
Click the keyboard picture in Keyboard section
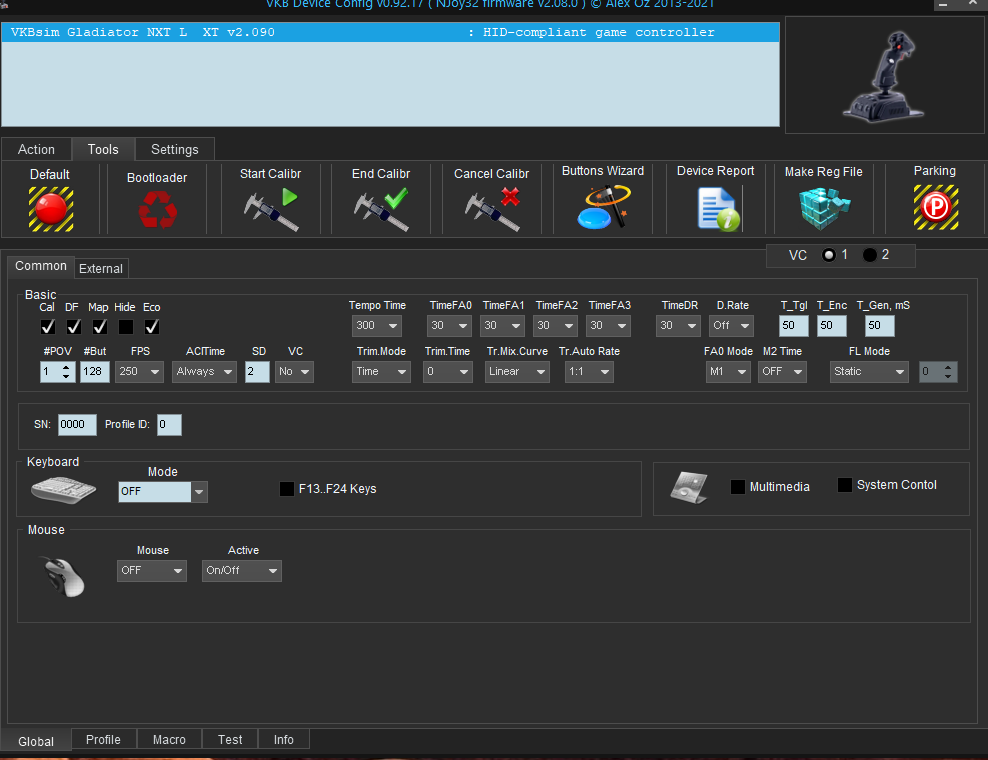click(63, 490)
